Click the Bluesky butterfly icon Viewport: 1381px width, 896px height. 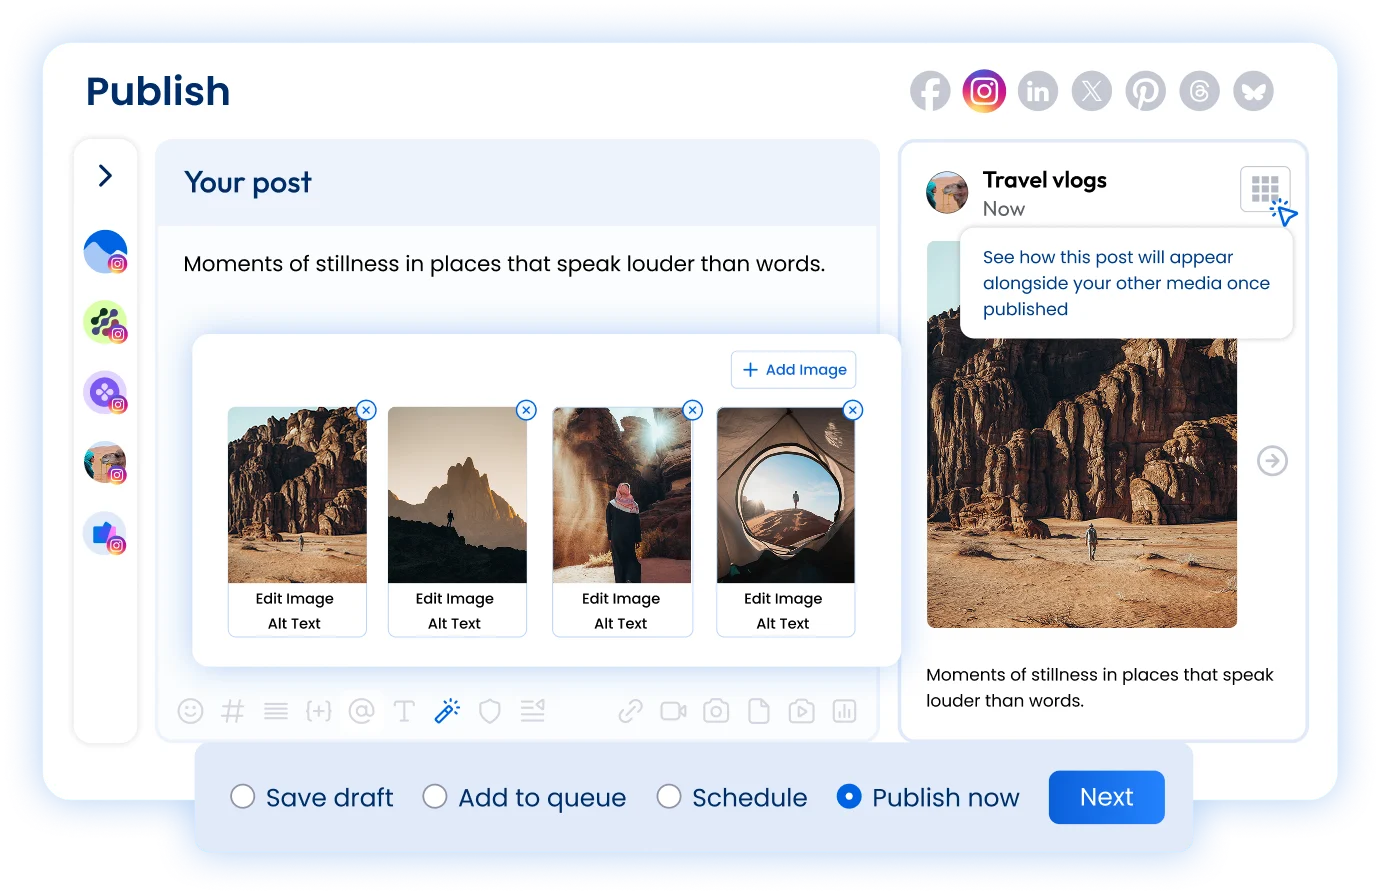tap(1253, 90)
